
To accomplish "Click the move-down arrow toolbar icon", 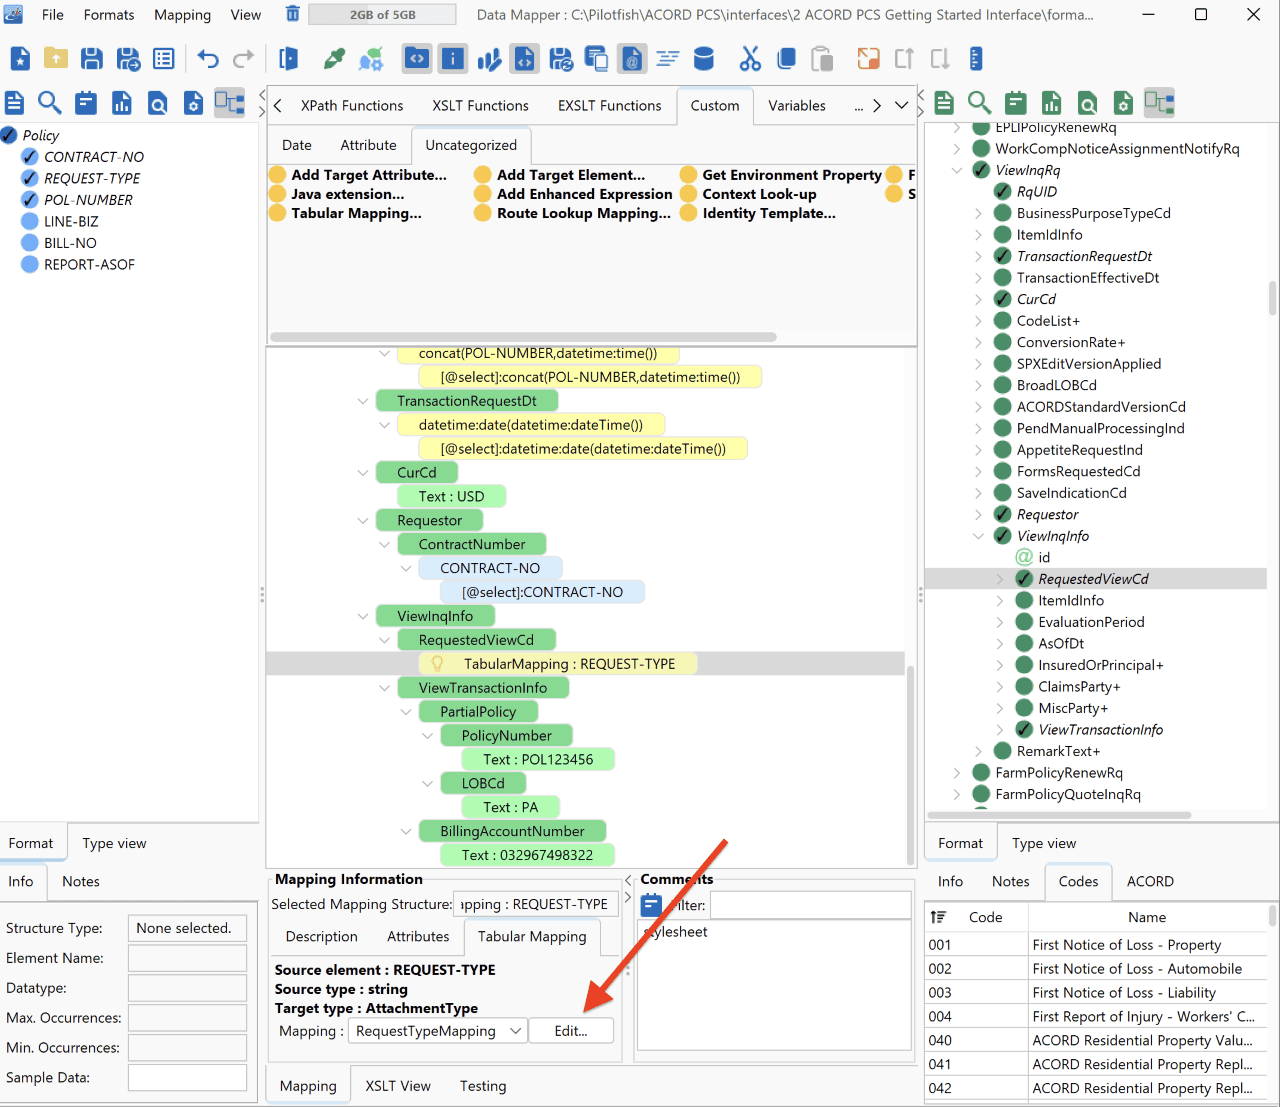I will pyautogui.click(x=940, y=59).
